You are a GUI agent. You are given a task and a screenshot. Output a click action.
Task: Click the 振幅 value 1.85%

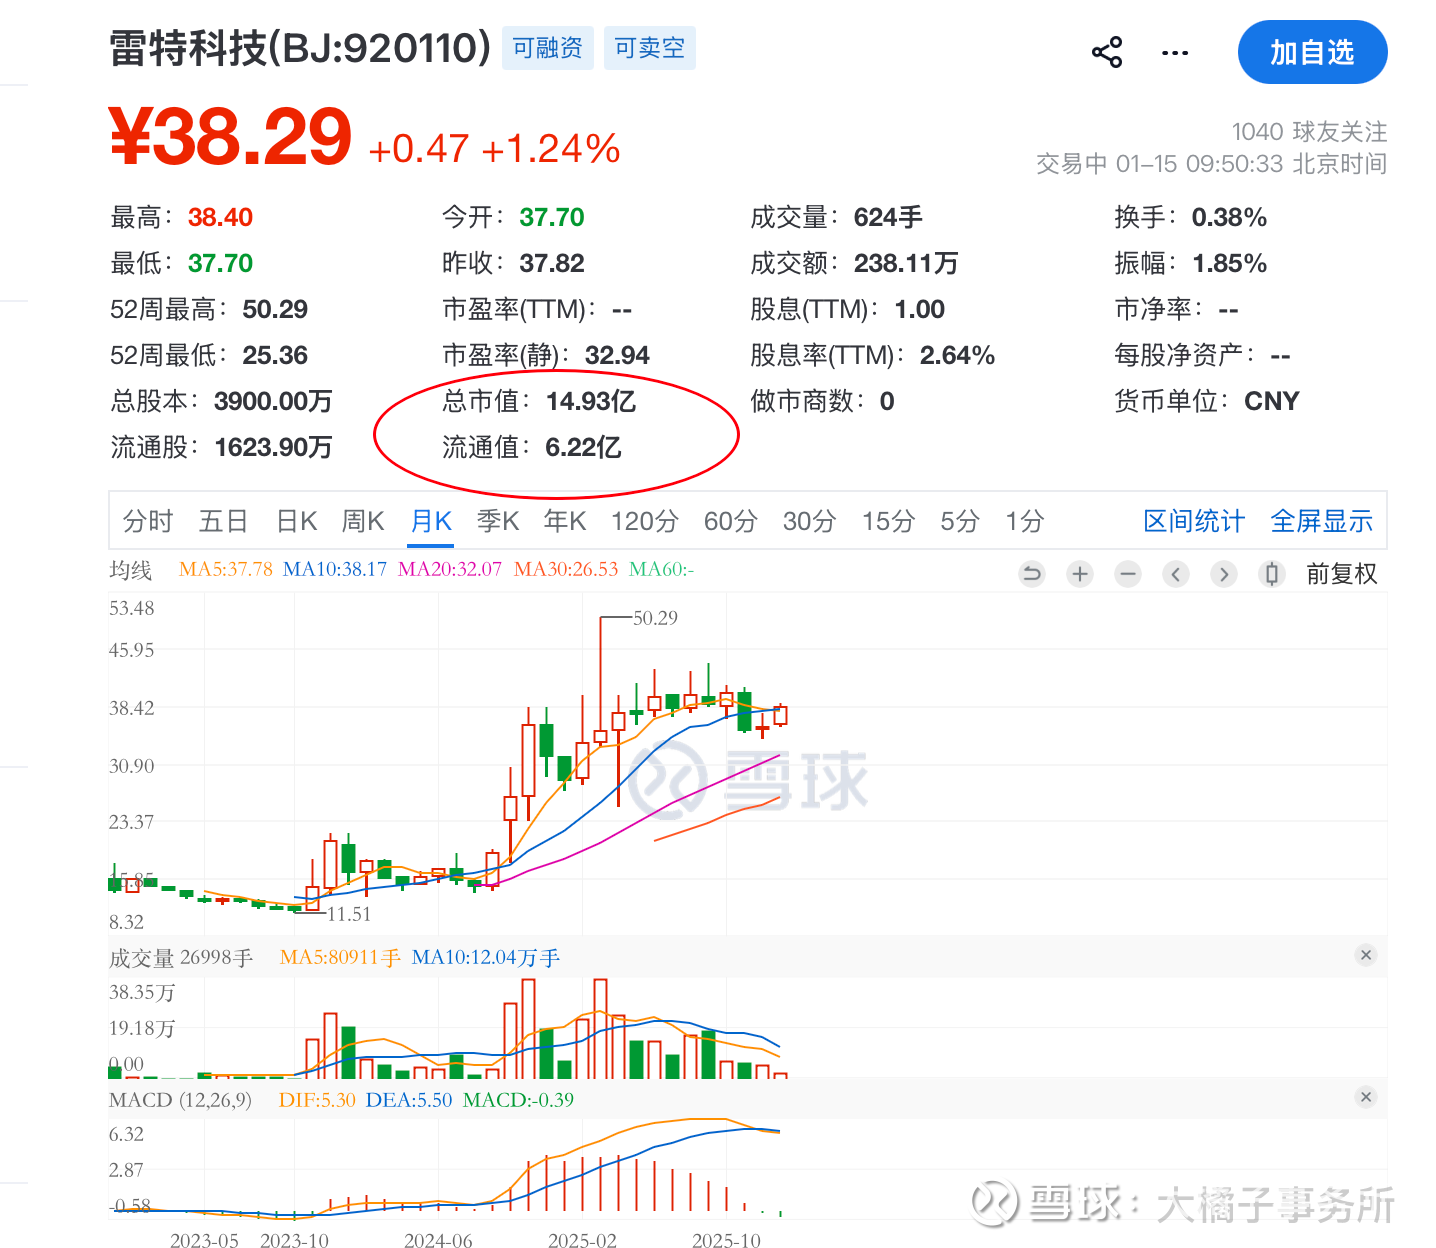pyautogui.click(x=1230, y=263)
